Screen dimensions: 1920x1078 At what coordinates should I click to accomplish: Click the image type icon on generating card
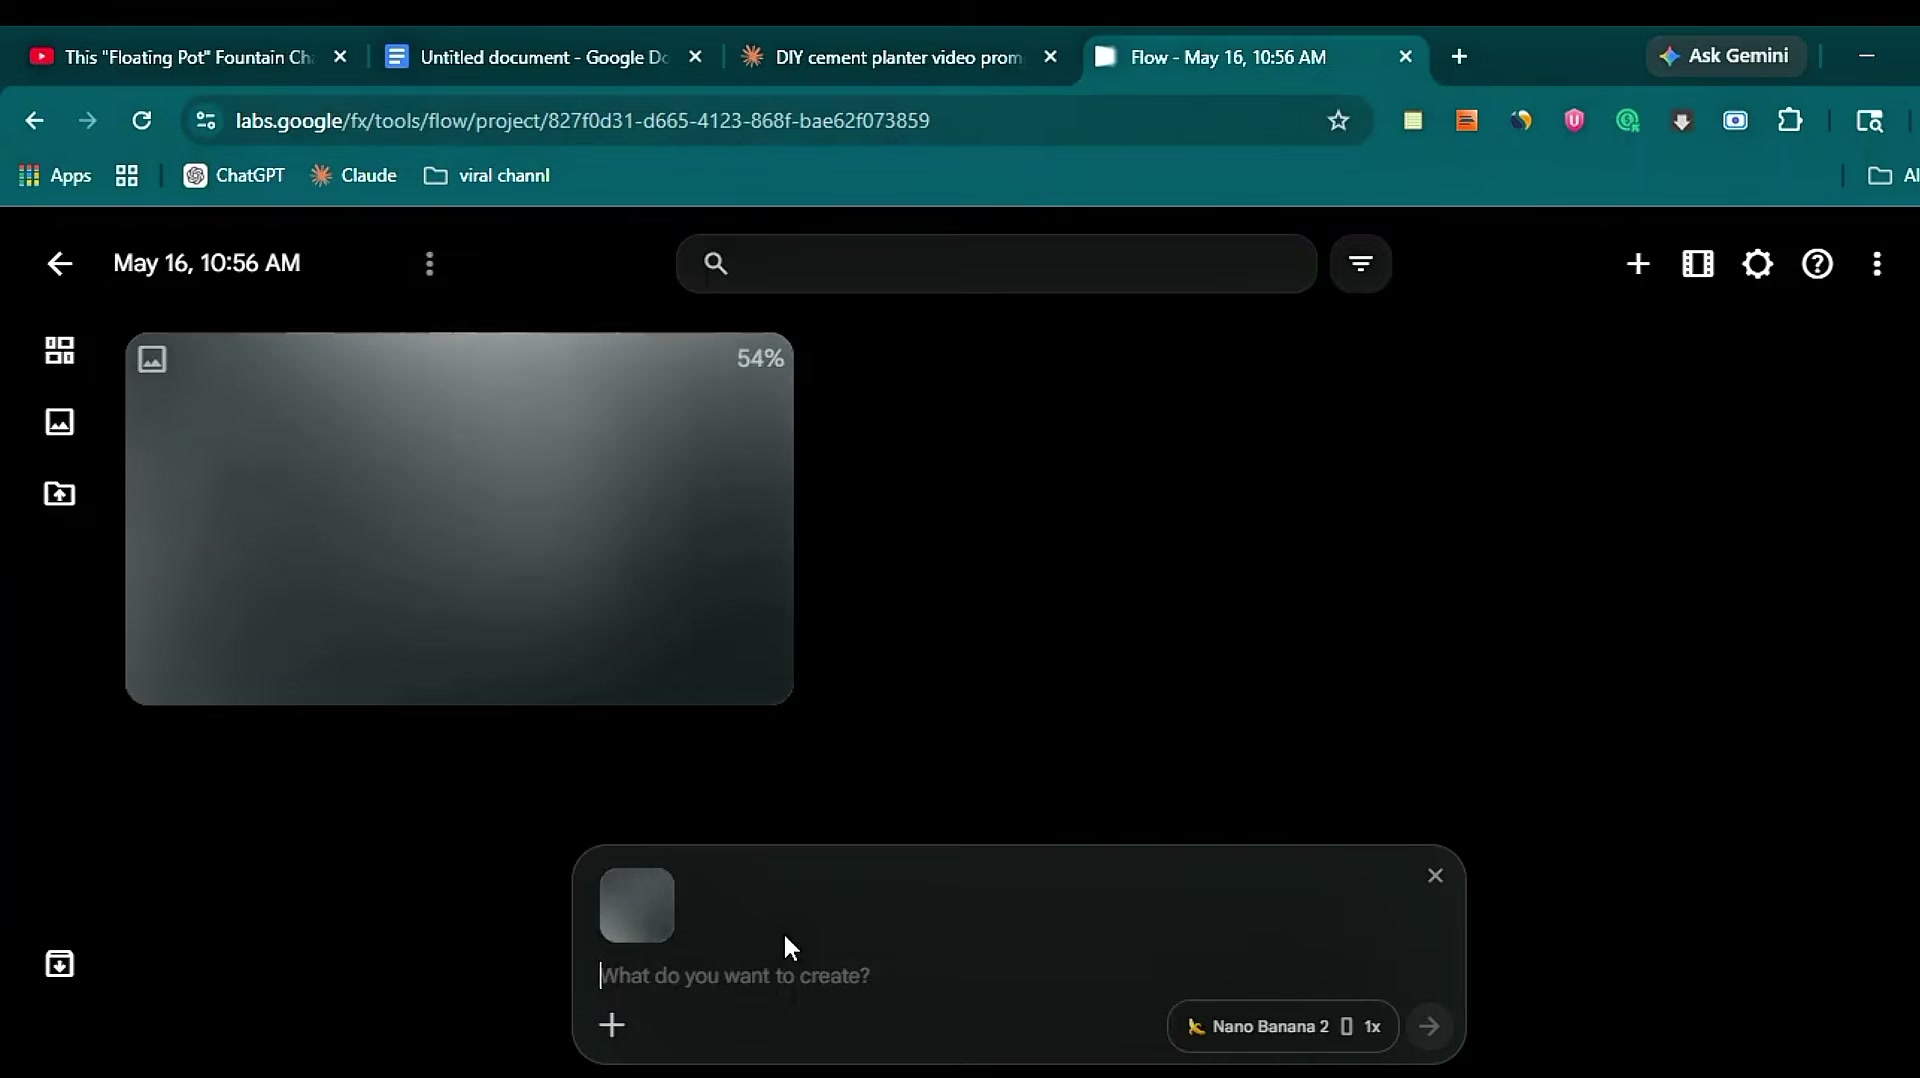[152, 359]
